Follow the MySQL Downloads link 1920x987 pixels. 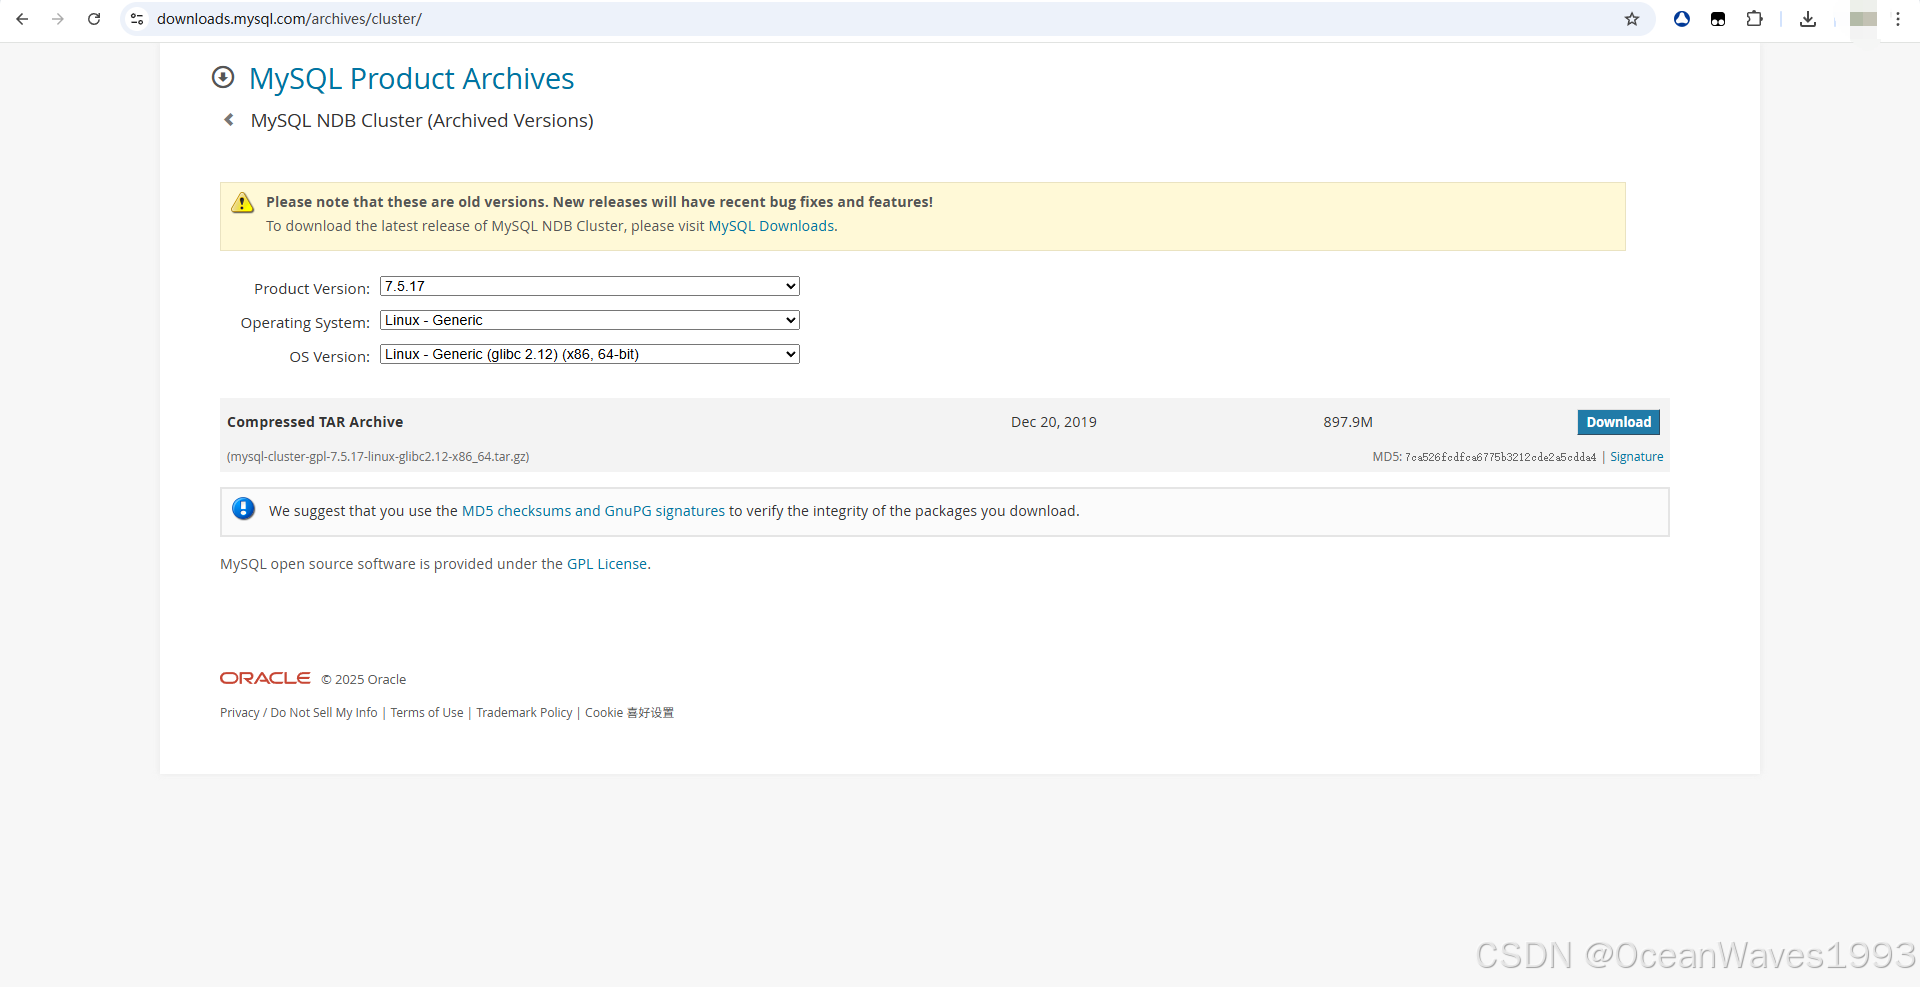click(x=771, y=226)
